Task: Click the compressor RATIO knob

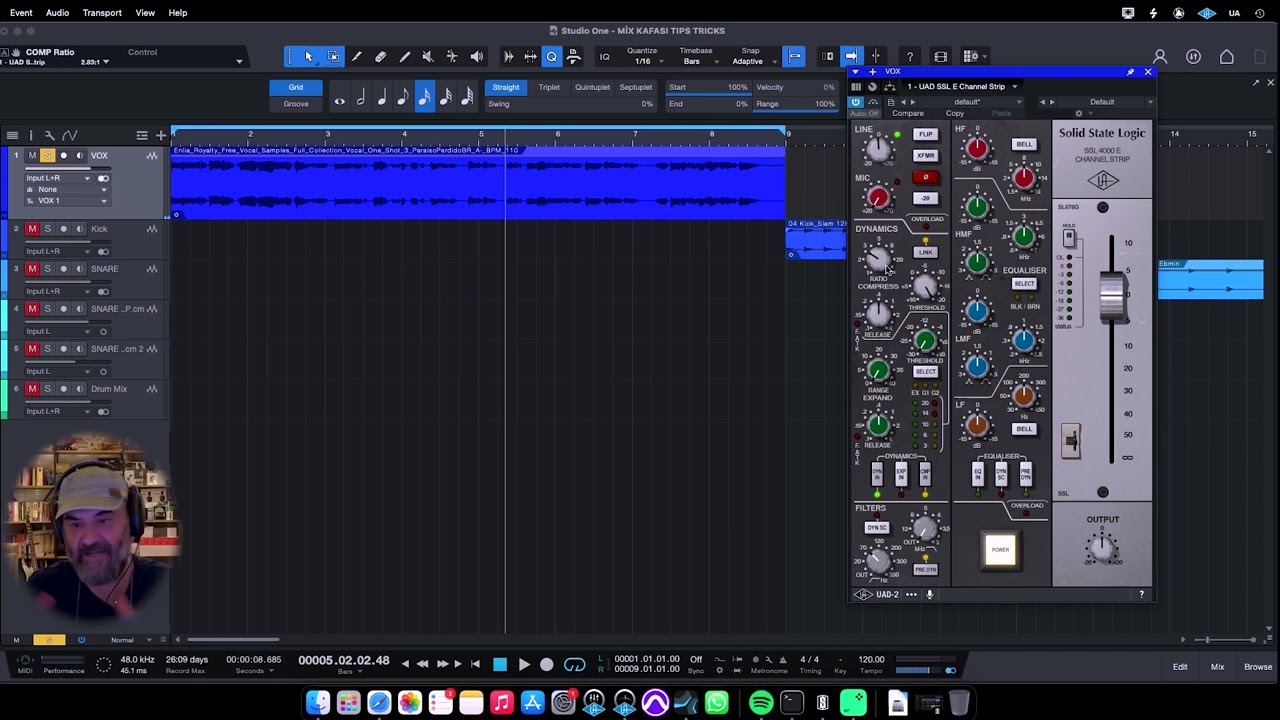Action: coord(877,260)
